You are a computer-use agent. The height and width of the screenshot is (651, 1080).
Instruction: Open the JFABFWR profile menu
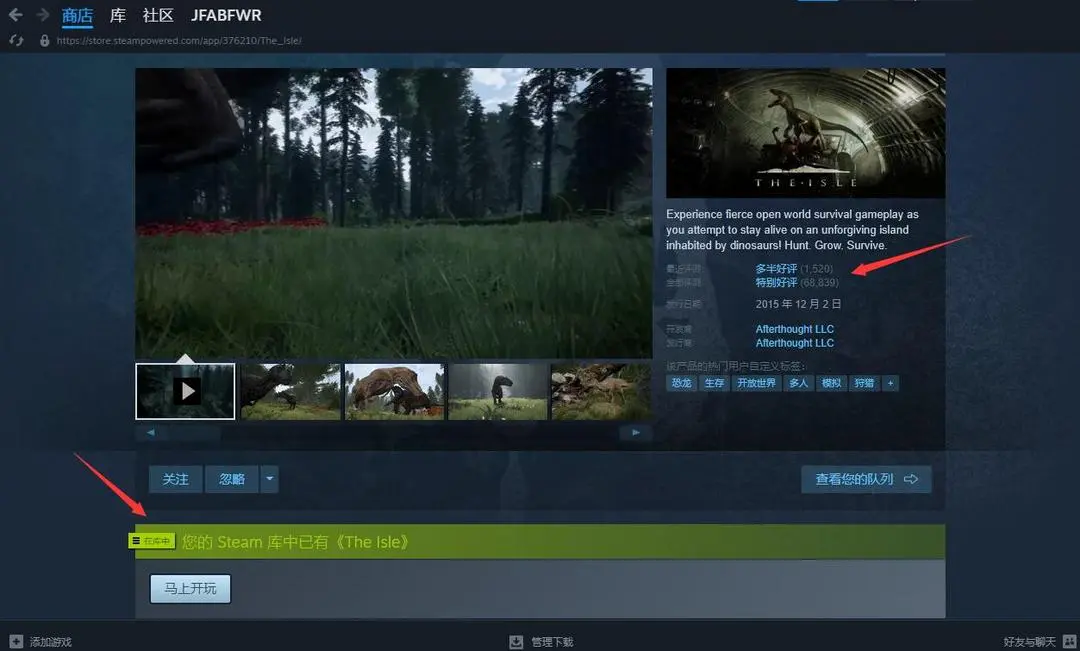tap(226, 15)
